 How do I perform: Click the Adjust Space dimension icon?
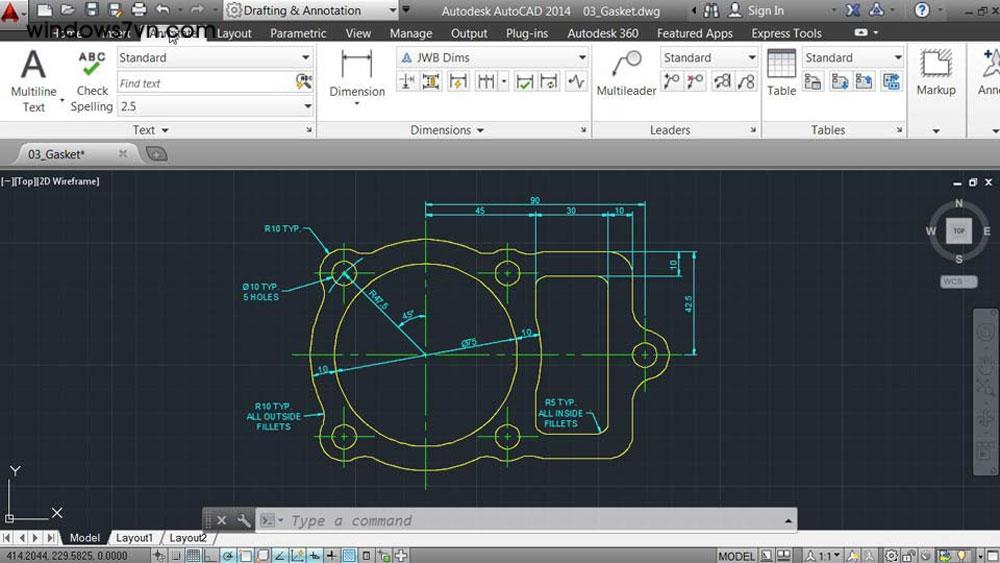pos(431,82)
